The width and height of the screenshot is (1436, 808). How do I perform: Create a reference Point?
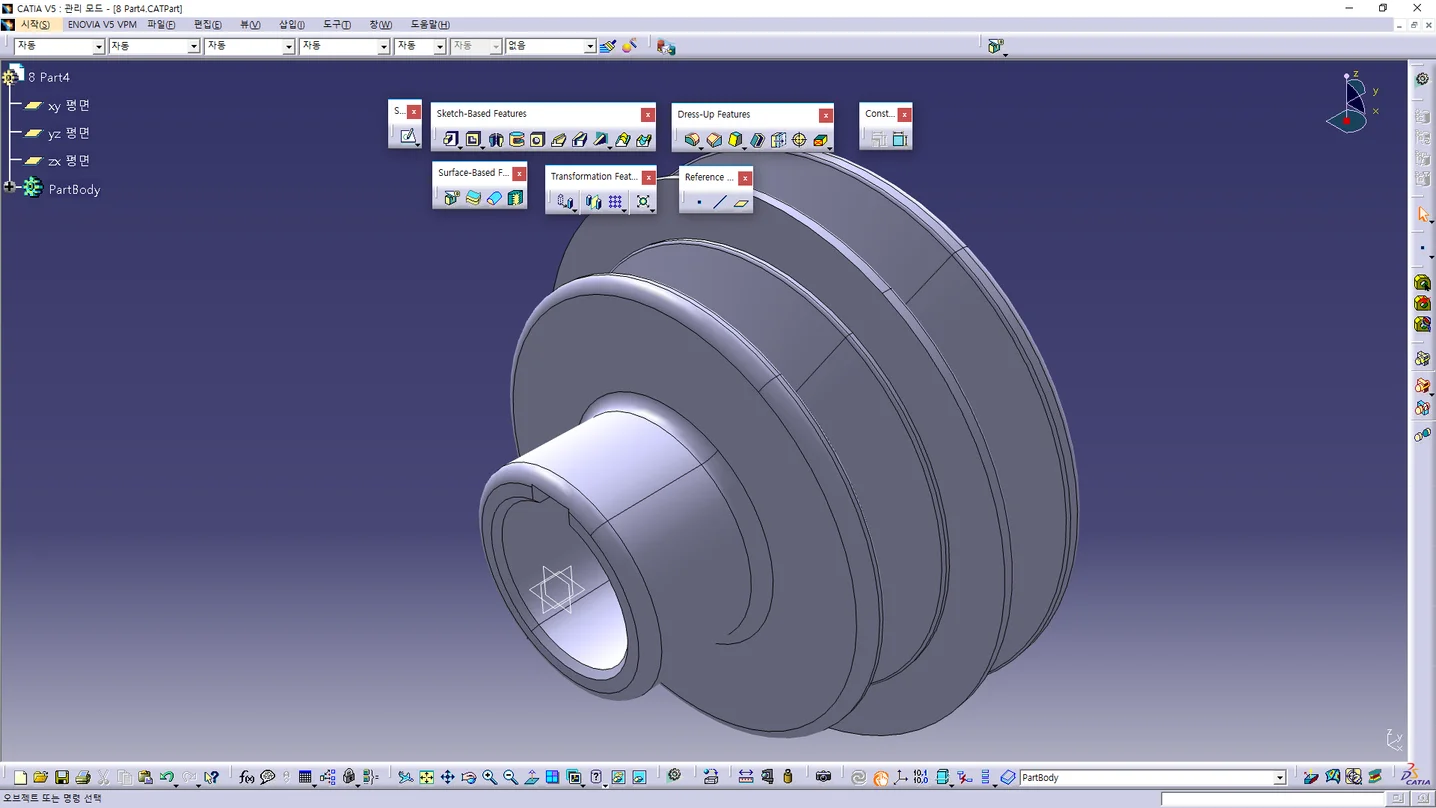(699, 203)
